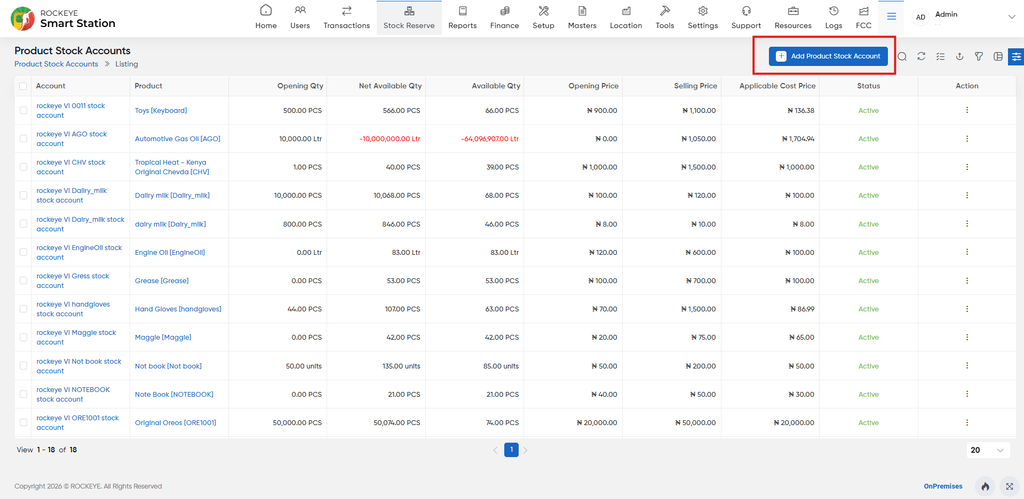Screen dimensions: 1024x499
Task: Go to pagination page 1
Action: coord(511,450)
